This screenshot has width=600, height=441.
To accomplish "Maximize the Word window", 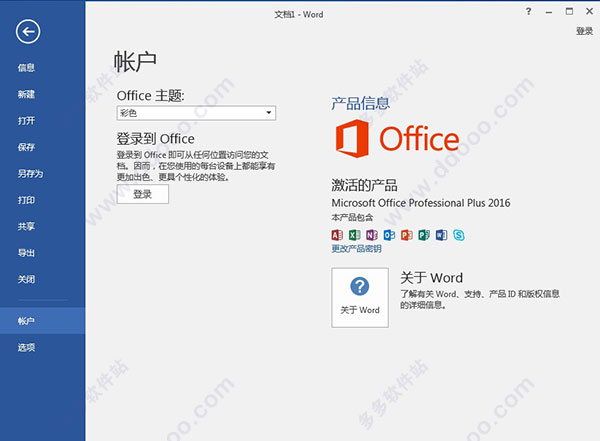I will [x=569, y=11].
